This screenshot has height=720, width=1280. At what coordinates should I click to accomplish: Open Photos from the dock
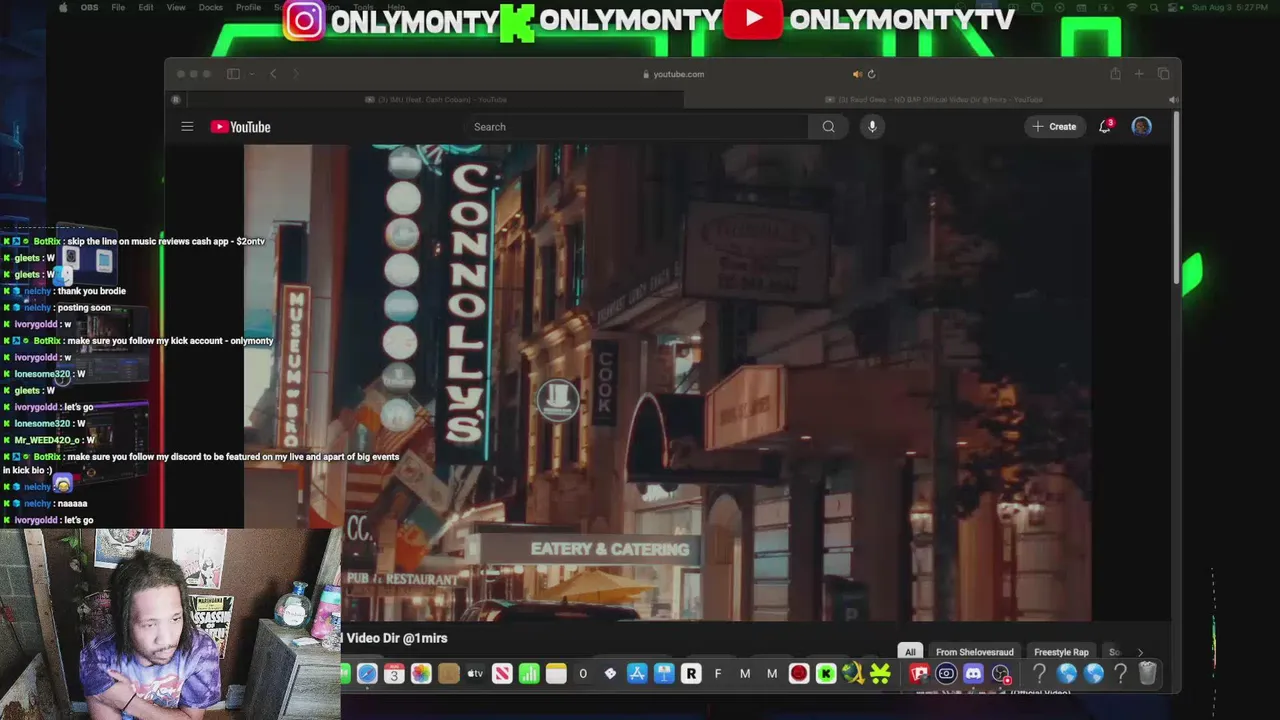[421, 674]
